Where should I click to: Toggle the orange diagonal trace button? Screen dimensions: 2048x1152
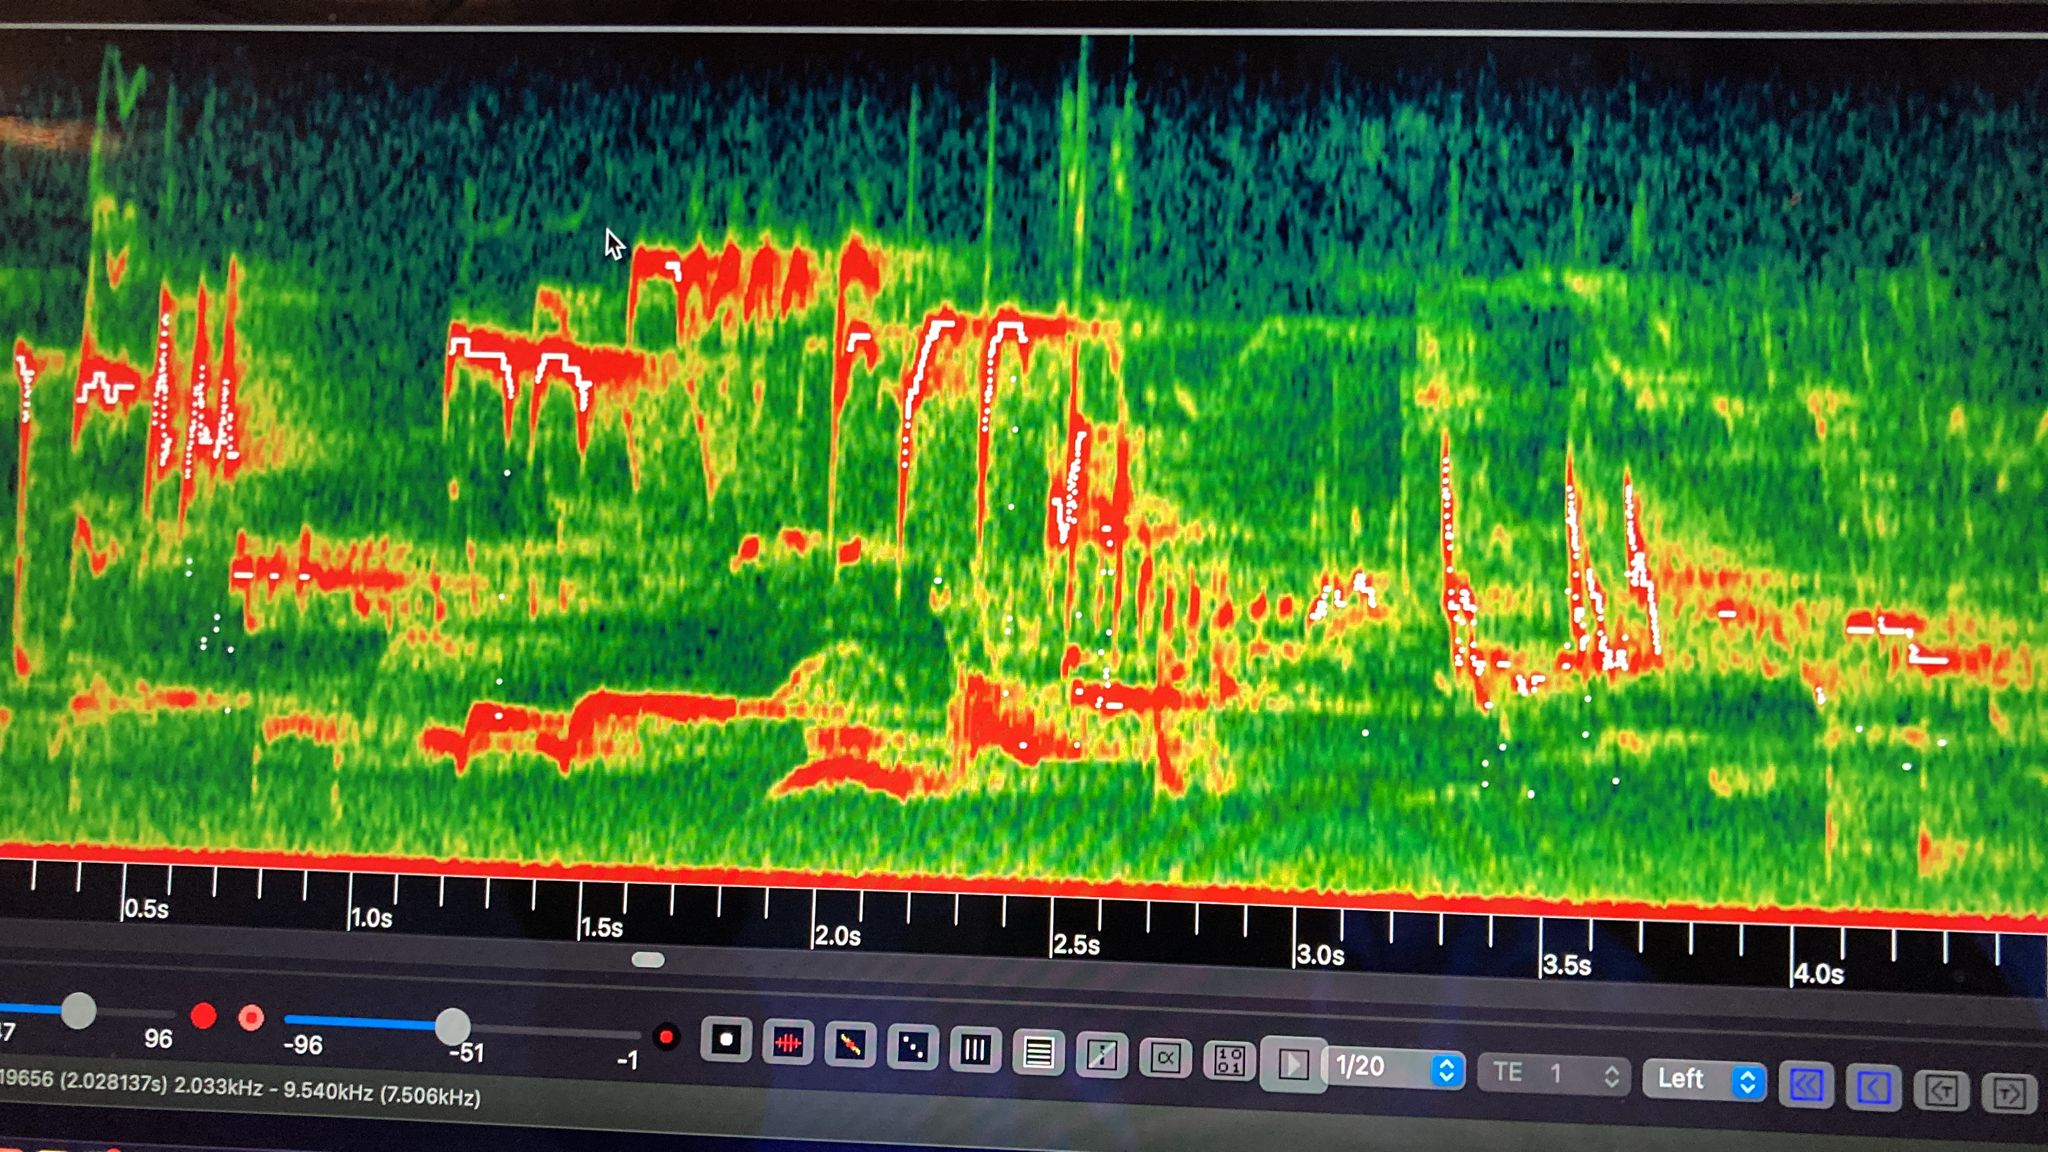click(850, 1046)
